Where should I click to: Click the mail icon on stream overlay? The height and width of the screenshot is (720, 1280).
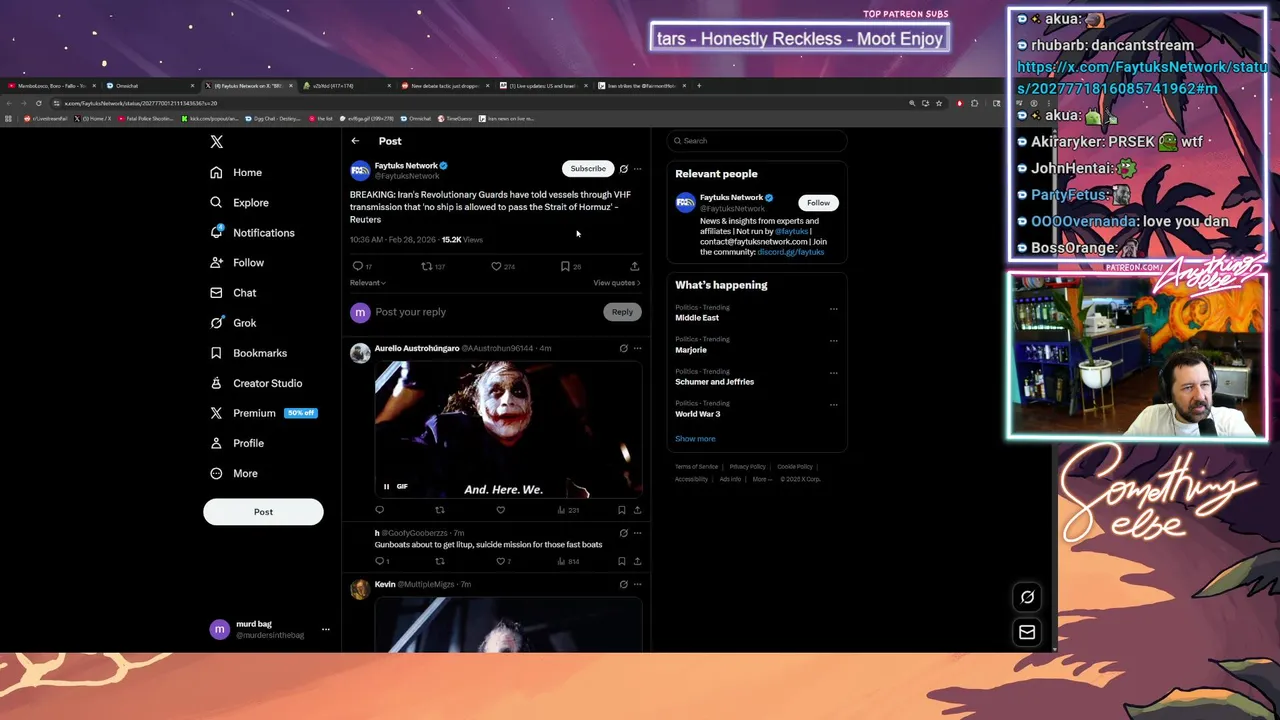1027,632
